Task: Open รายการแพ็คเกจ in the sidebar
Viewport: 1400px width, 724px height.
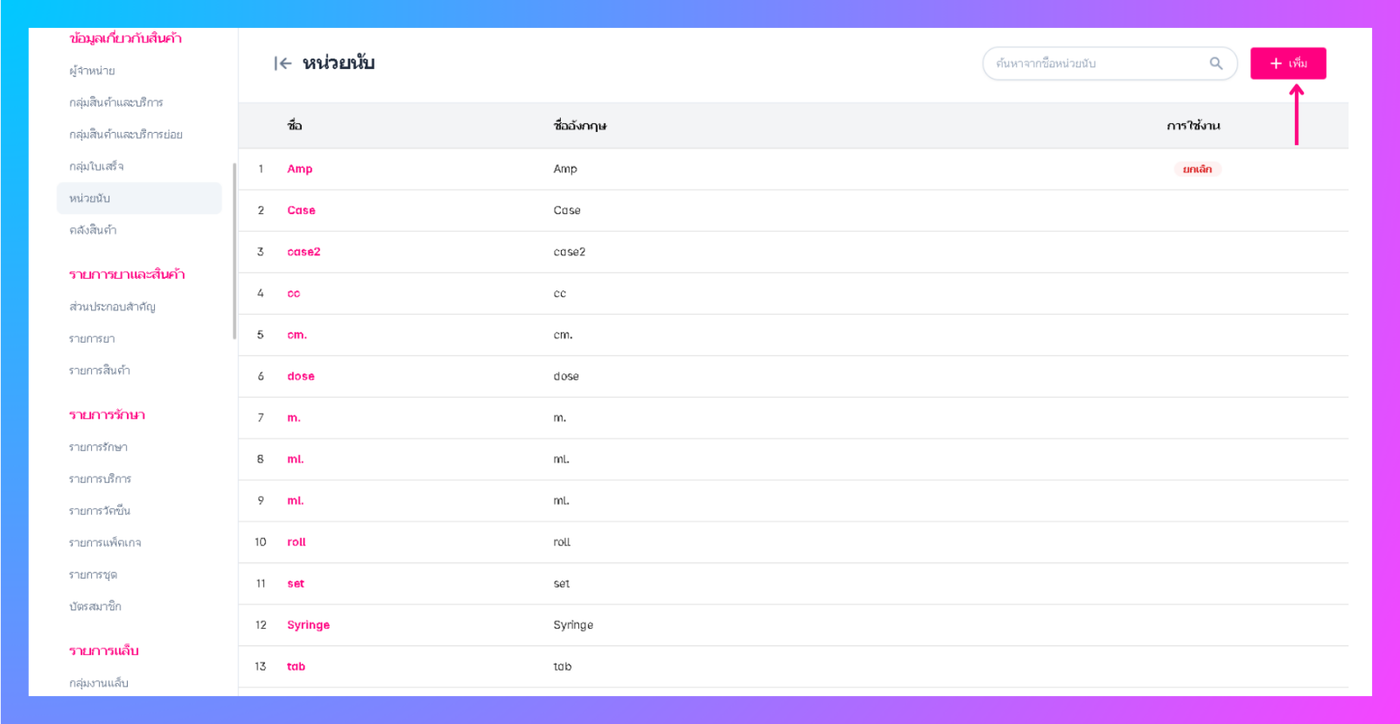Action: [105, 543]
